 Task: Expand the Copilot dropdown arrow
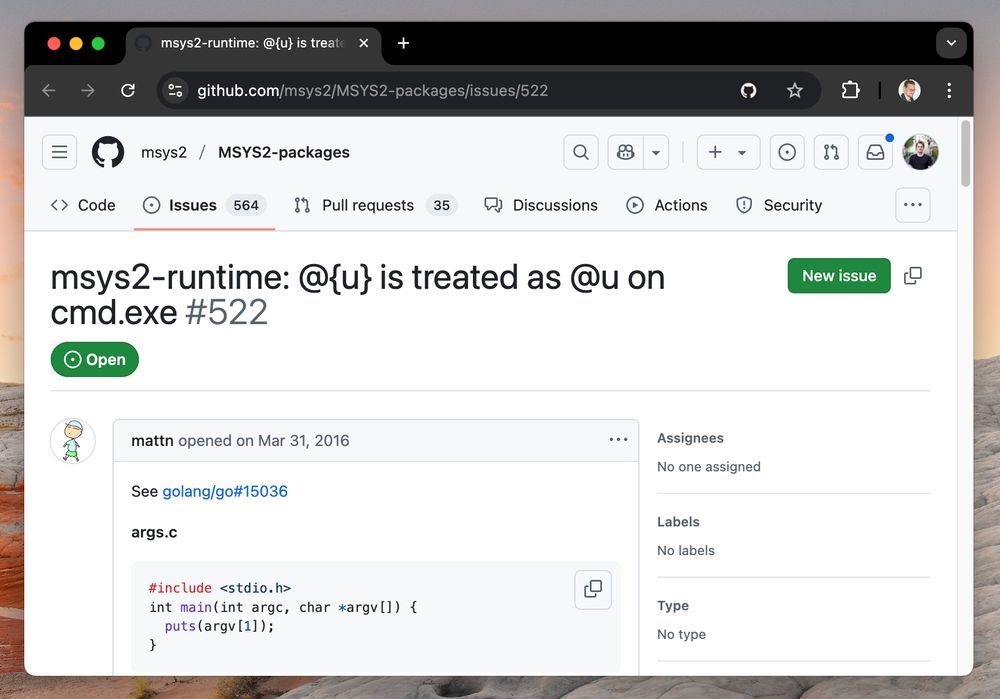click(x=656, y=152)
